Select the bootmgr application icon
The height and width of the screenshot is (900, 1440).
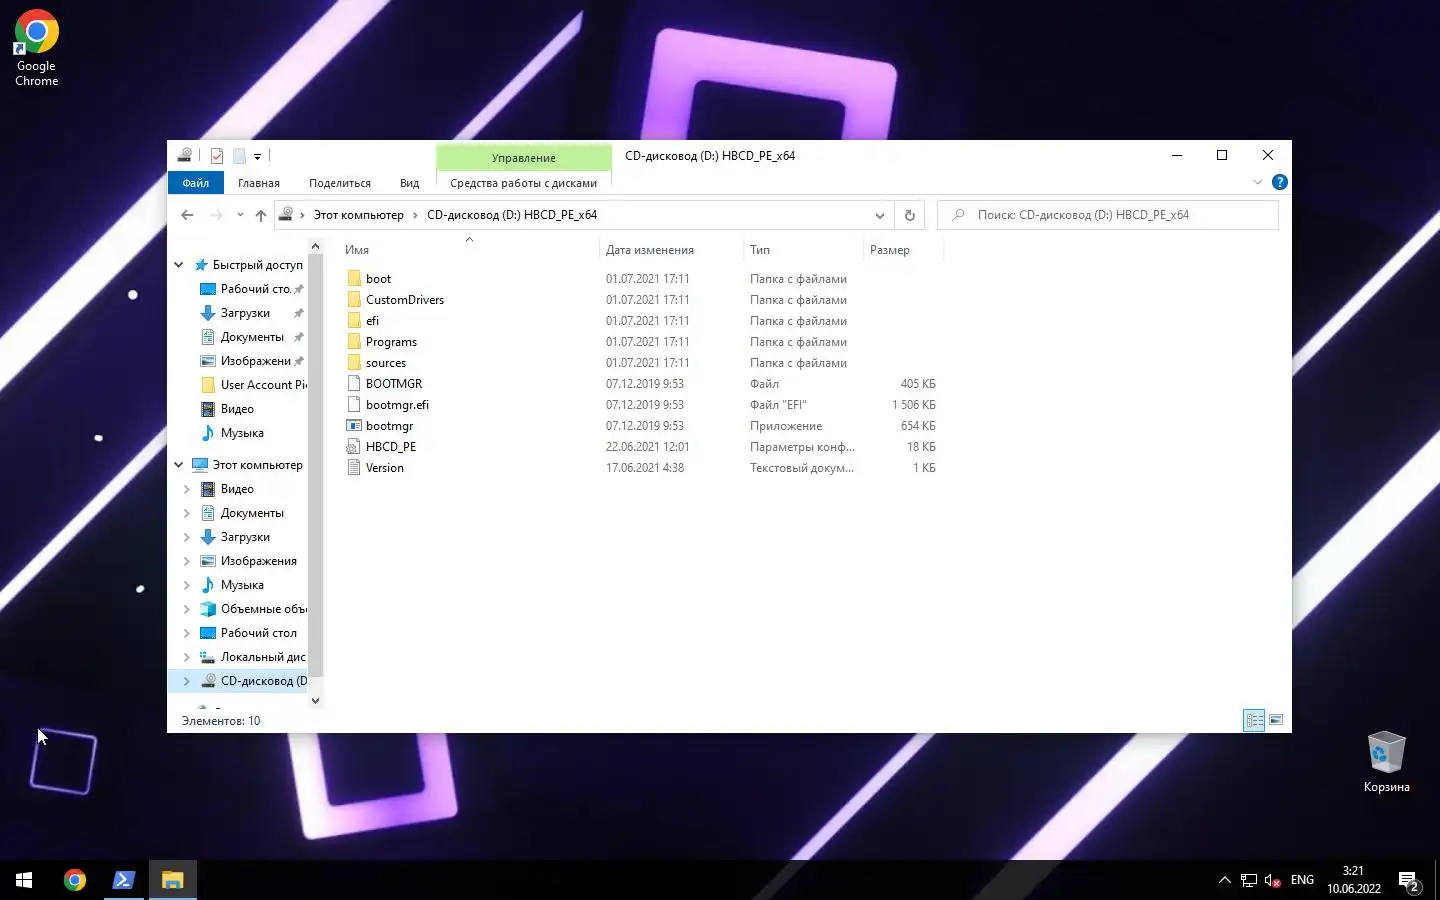(354, 426)
